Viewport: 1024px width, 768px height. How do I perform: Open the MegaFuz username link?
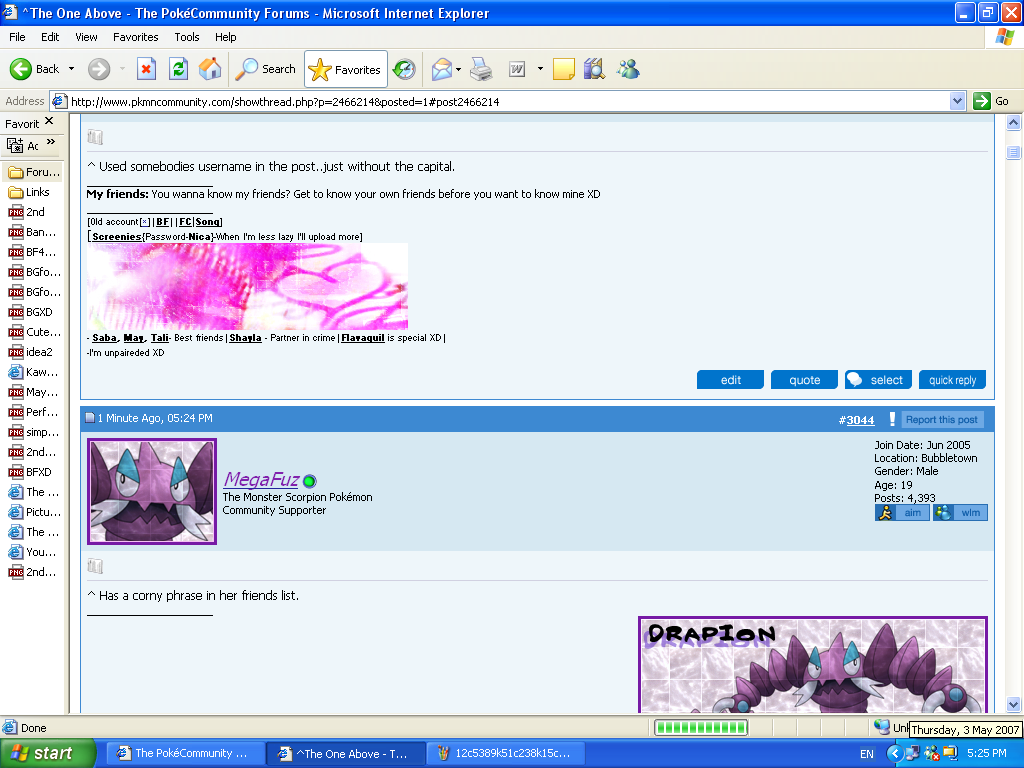(261, 479)
